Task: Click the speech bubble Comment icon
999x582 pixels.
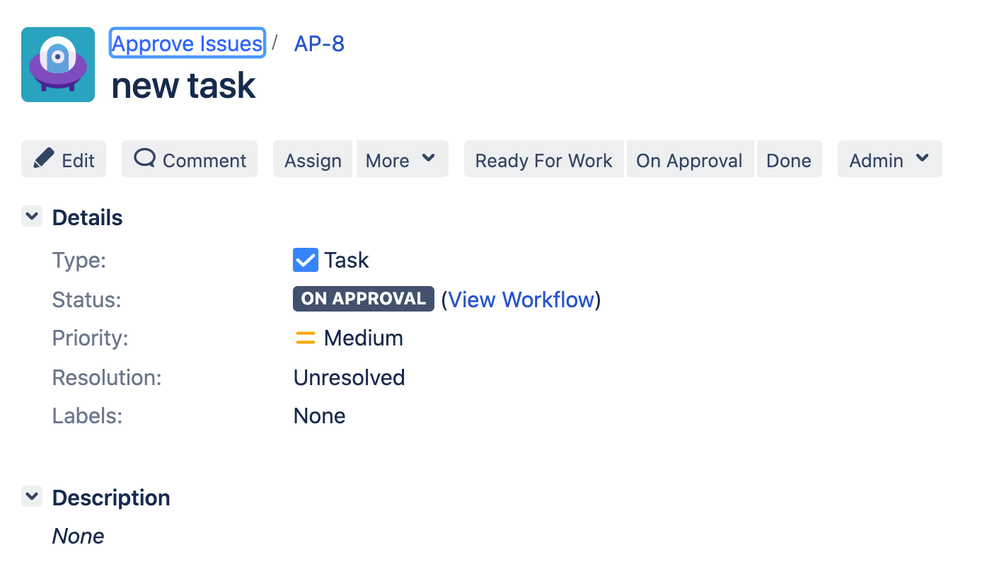Action: (145, 157)
